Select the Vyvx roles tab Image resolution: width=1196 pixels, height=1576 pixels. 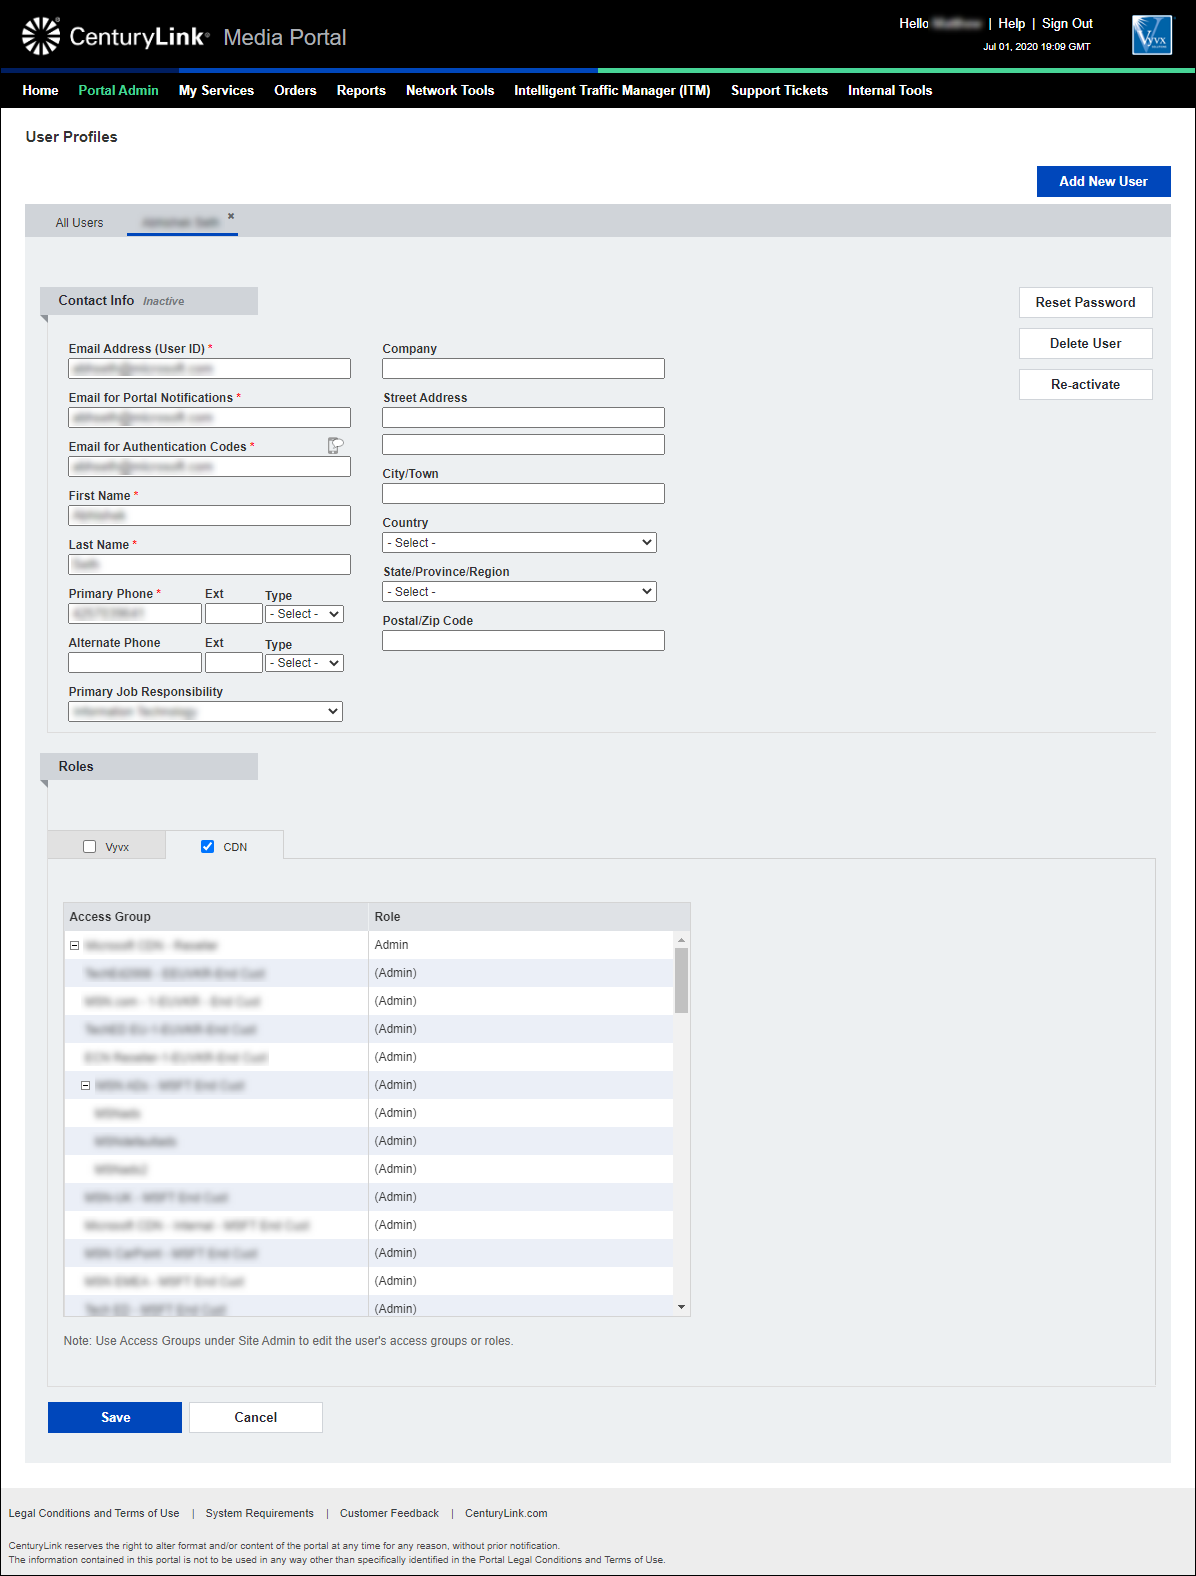(107, 846)
